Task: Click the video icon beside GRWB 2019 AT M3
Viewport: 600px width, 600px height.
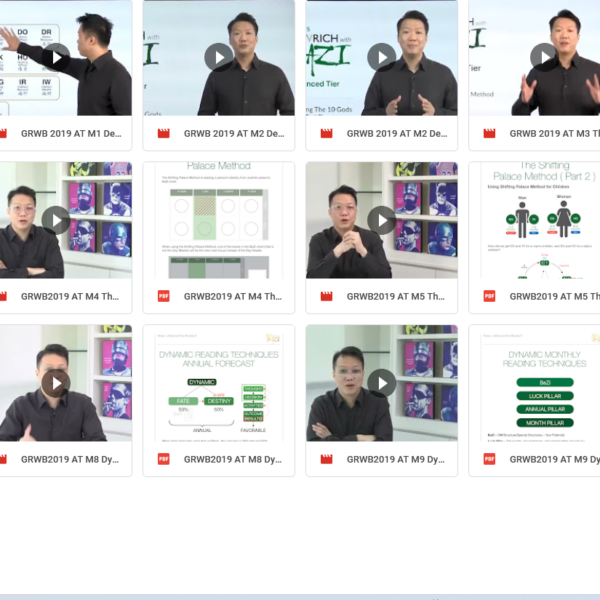Action: pyautogui.click(x=489, y=133)
